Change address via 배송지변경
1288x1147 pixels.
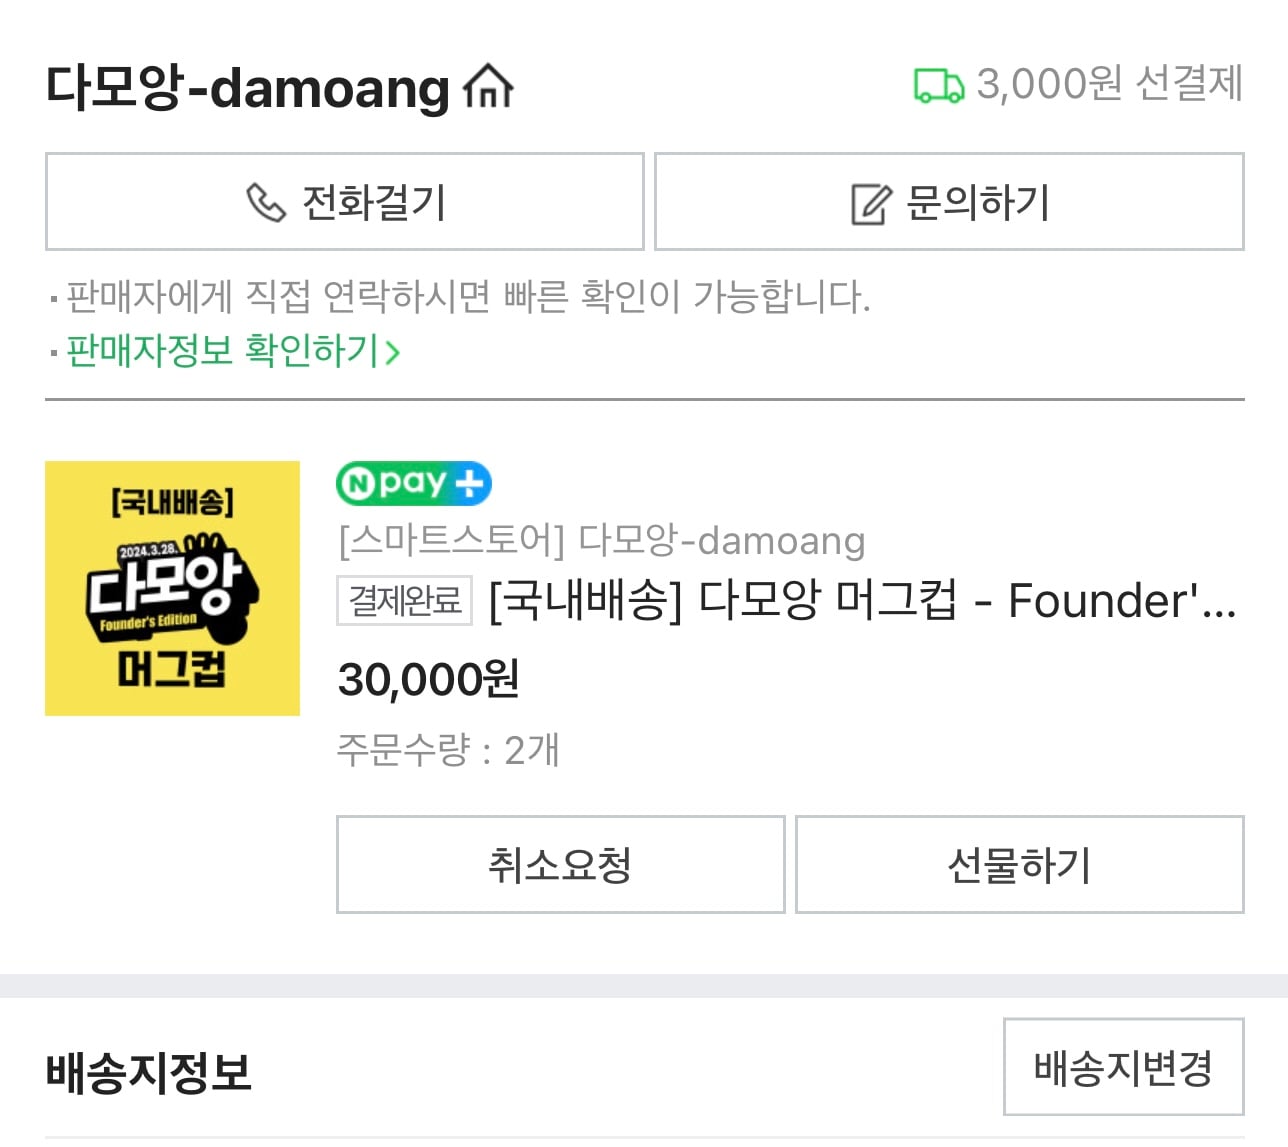point(1124,1067)
